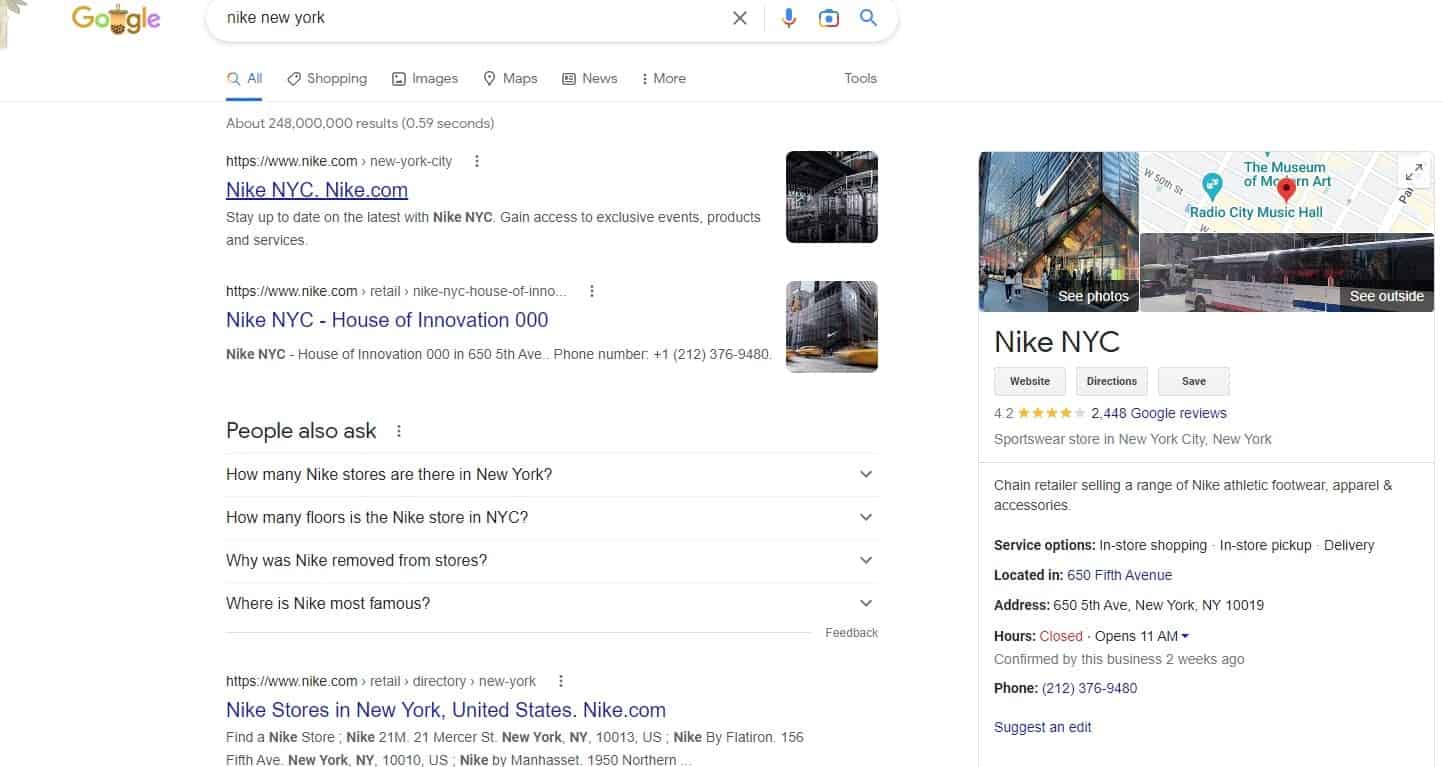Open the 650 Fifth Avenue located-in link

(x=1119, y=575)
